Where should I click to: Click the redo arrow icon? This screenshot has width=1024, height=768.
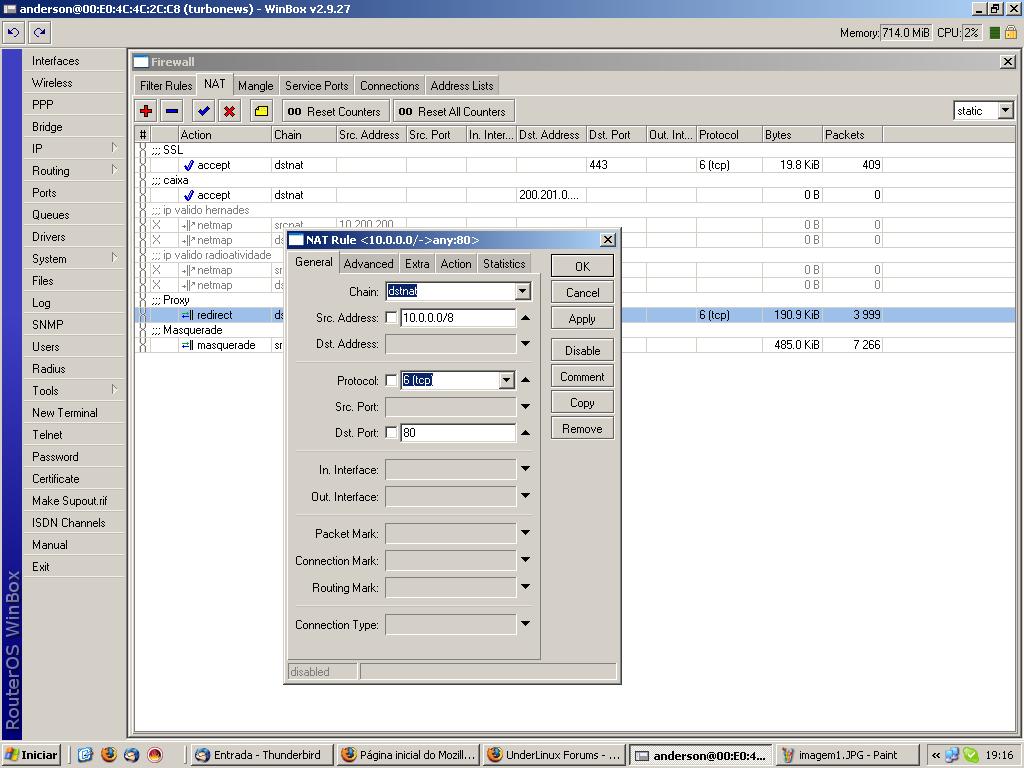(x=39, y=32)
